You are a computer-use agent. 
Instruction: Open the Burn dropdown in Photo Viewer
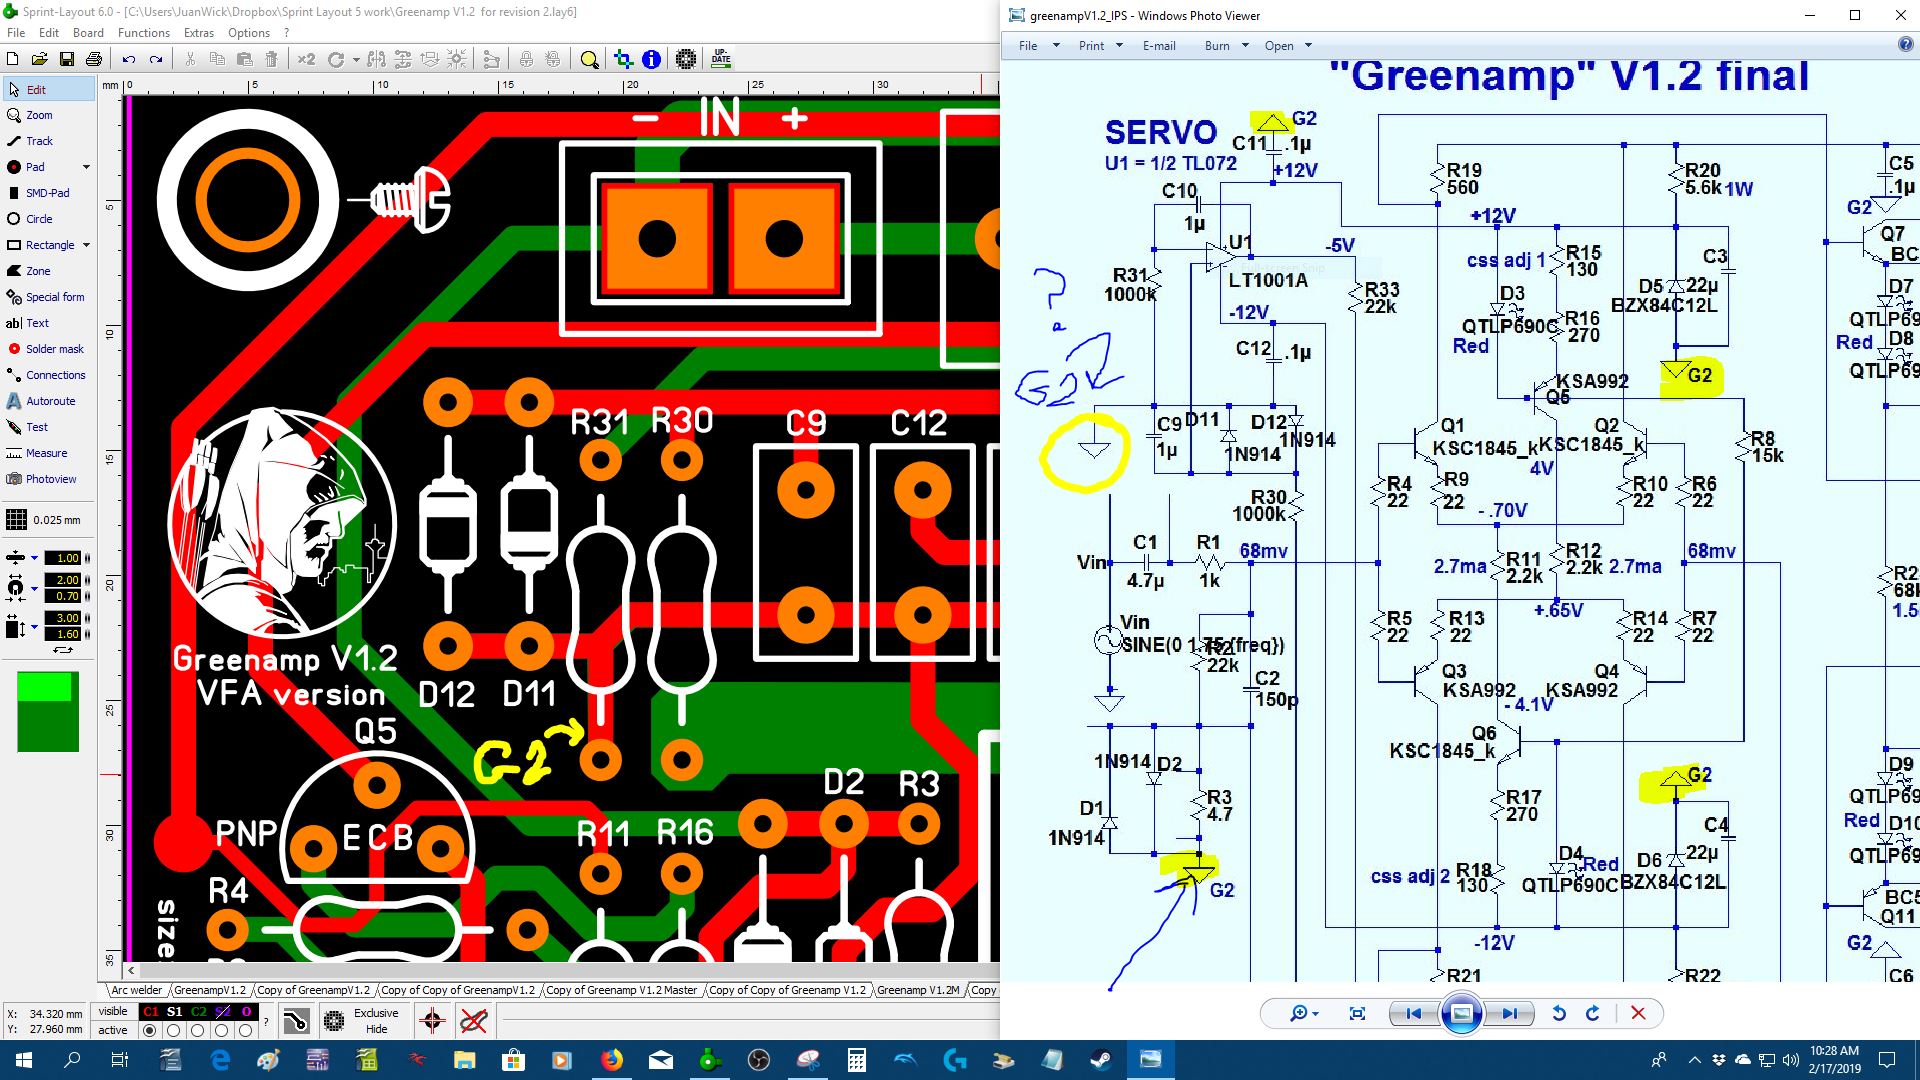pos(1227,46)
